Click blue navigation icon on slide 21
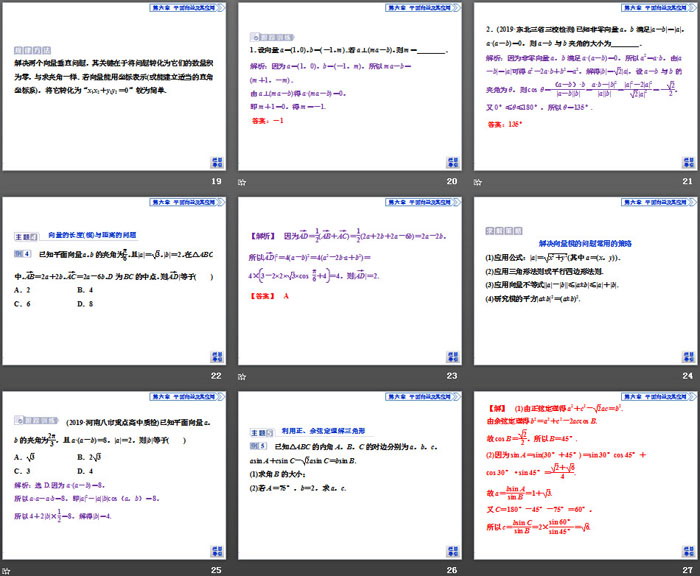700x576 pixels. [x=688, y=163]
